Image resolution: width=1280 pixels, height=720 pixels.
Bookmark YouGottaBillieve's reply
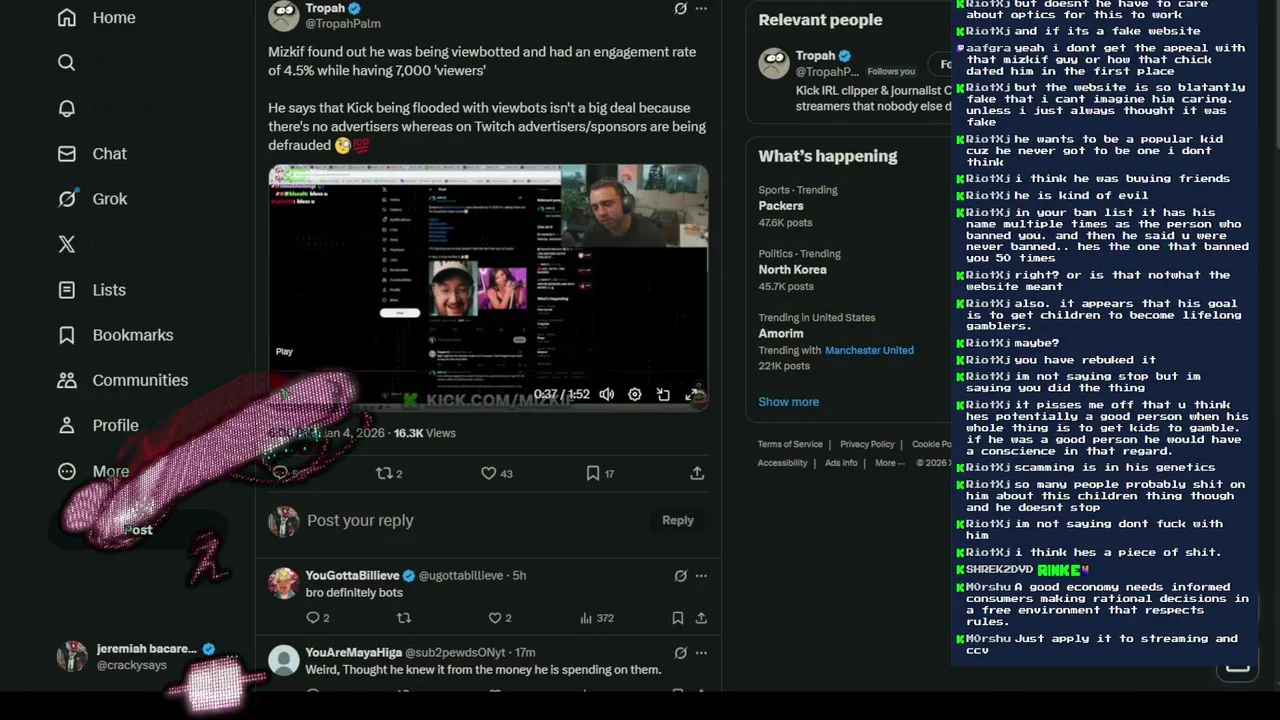[x=677, y=618]
